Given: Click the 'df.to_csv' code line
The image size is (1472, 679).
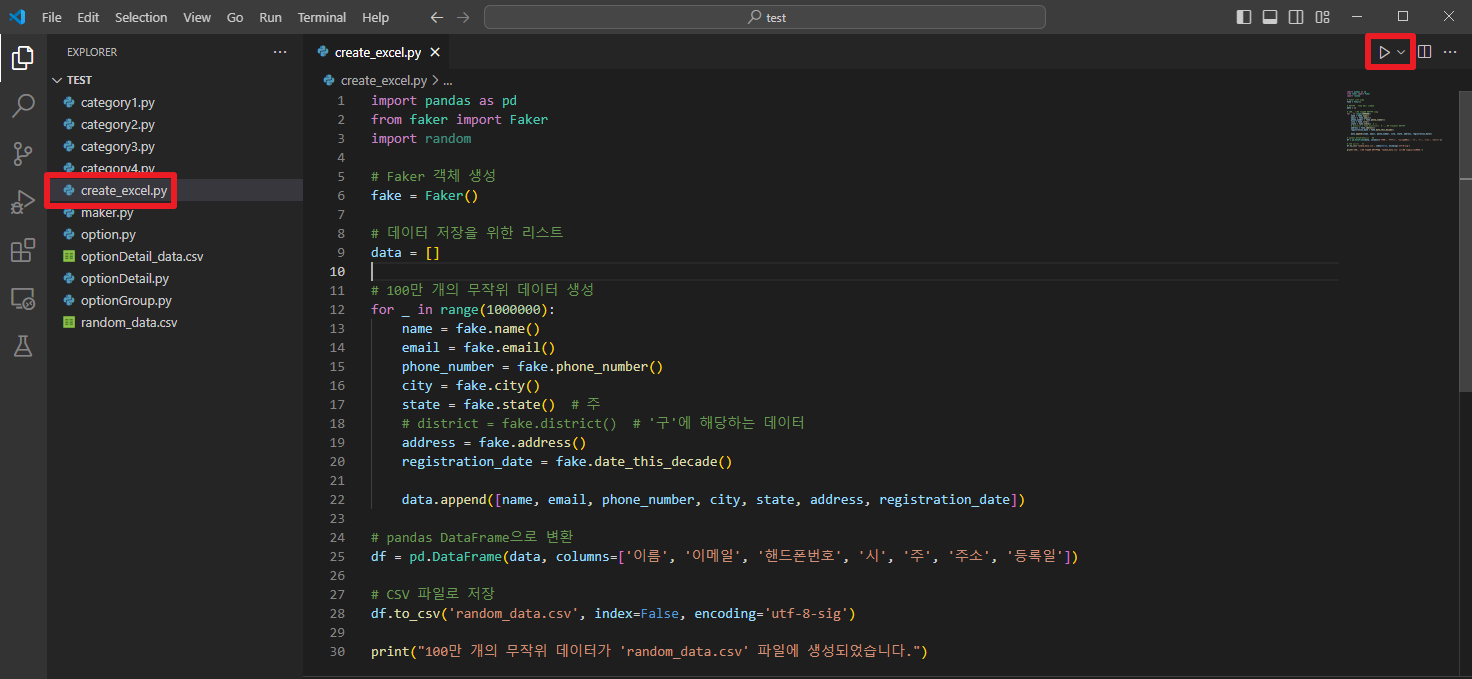Looking at the screenshot, I should pyautogui.click(x=613, y=613).
